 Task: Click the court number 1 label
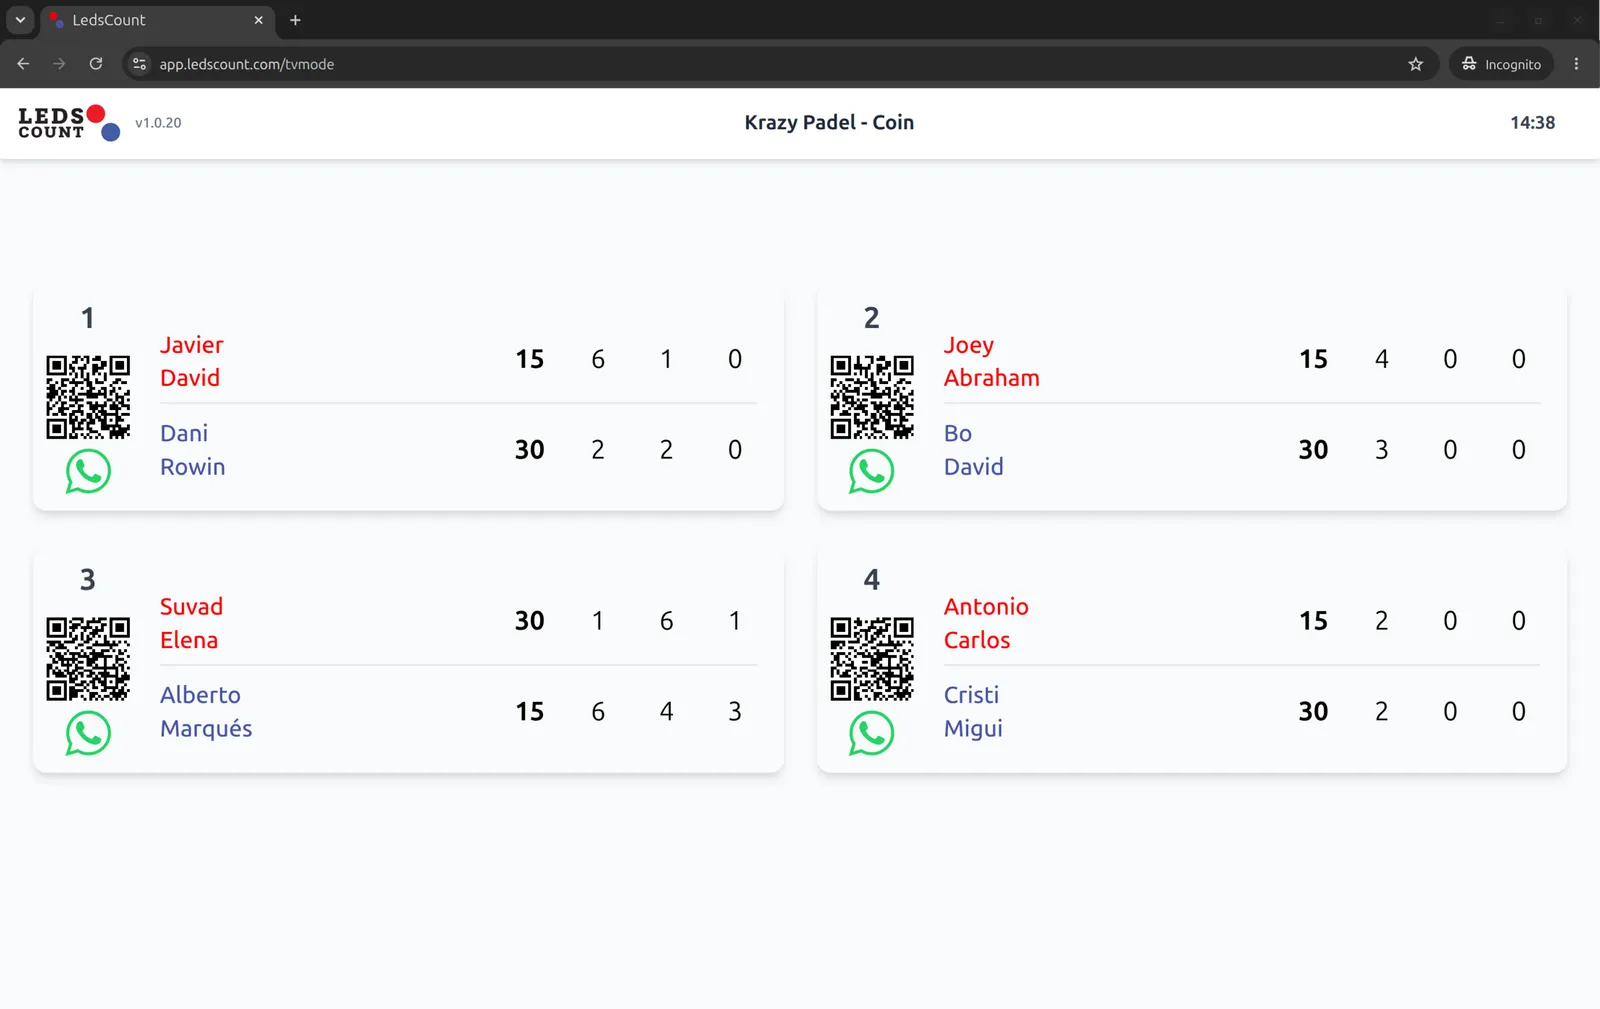point(88,318)
